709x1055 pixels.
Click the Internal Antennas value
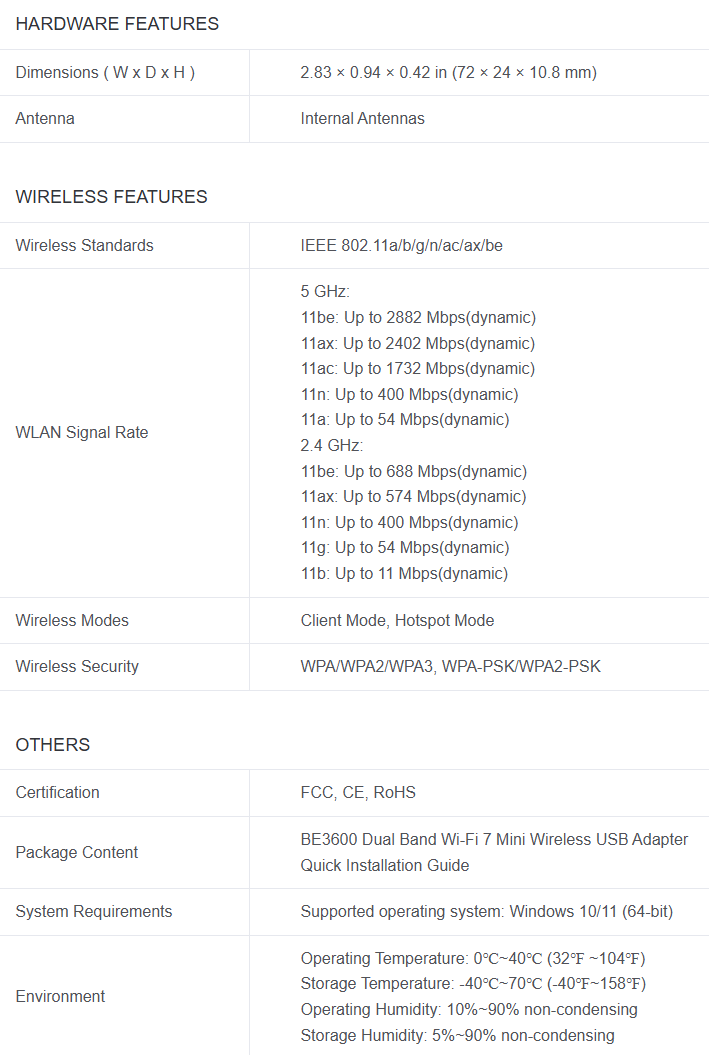(x=362, y=118)
